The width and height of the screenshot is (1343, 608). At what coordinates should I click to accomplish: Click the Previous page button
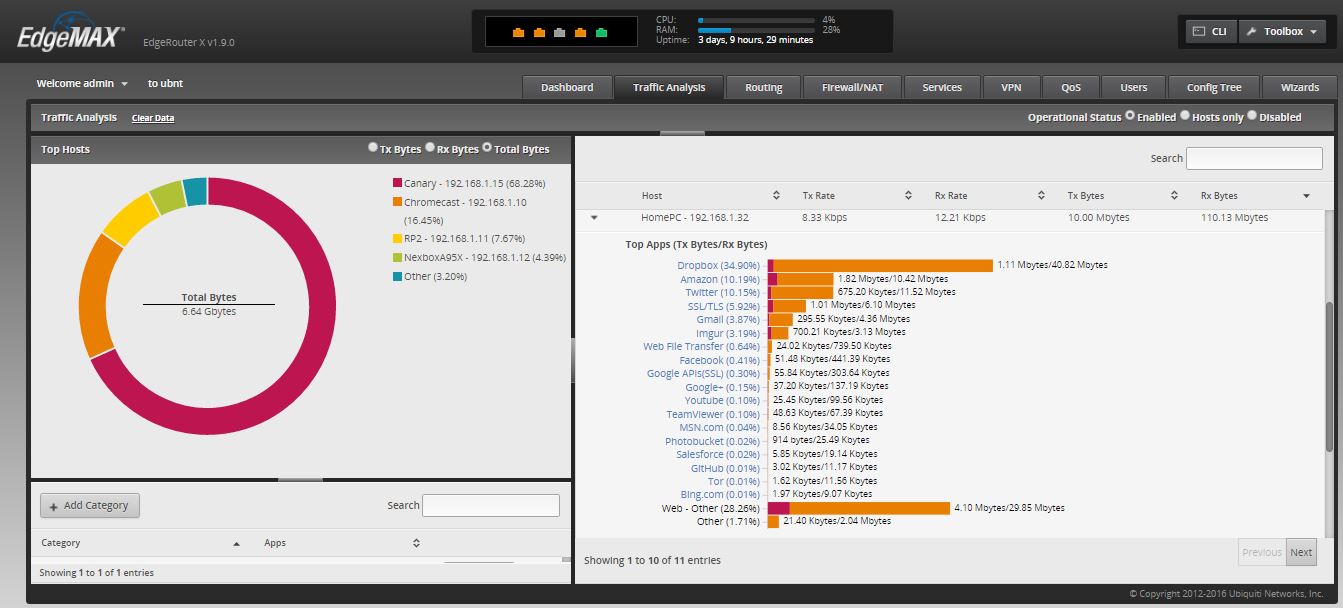1261,552
